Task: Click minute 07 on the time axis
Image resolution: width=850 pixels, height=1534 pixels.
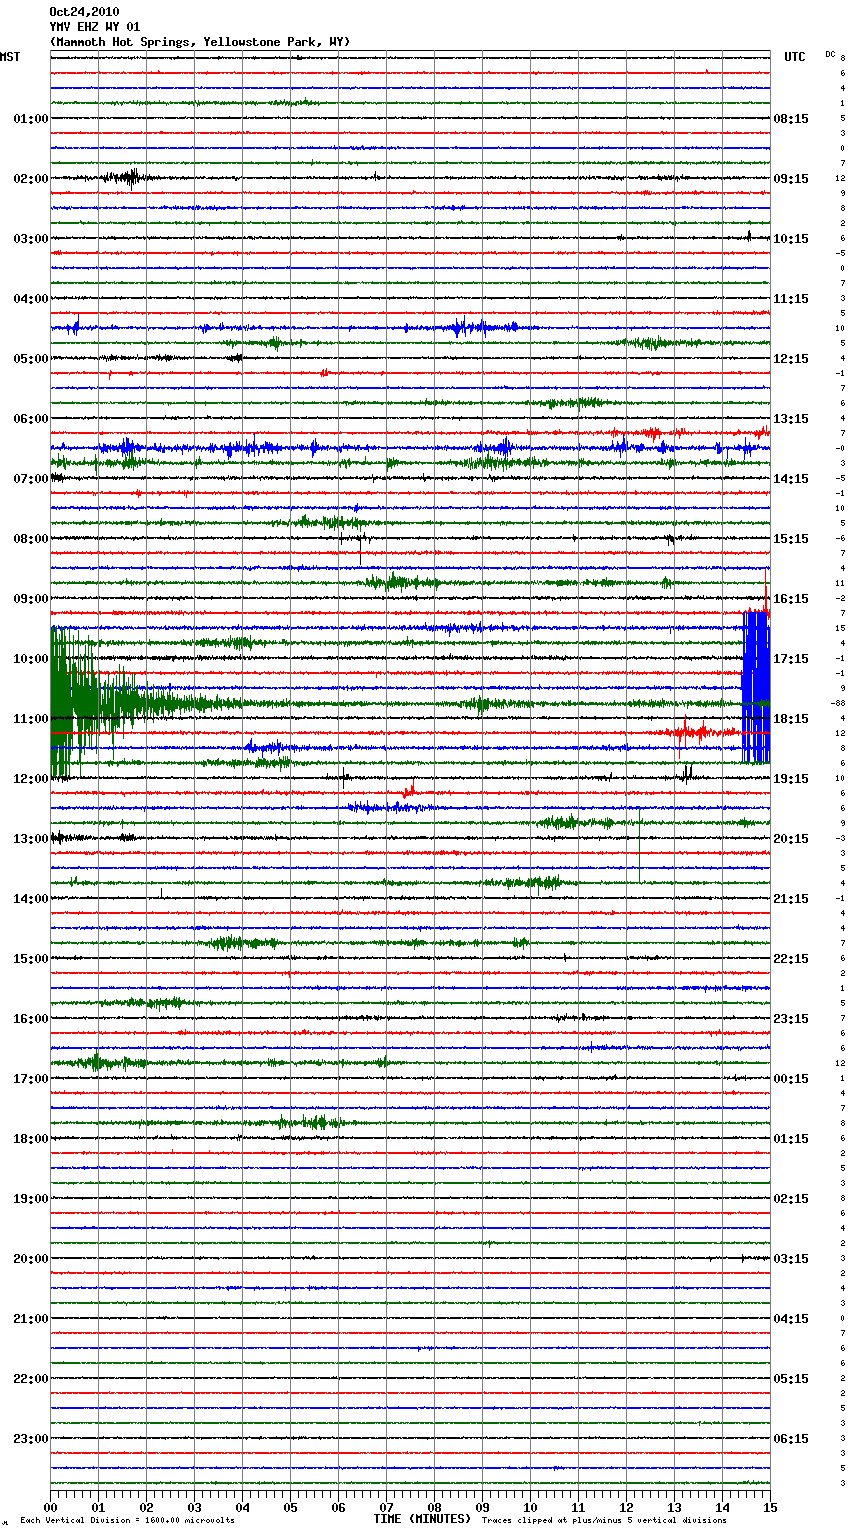Action: (386, 1507)
